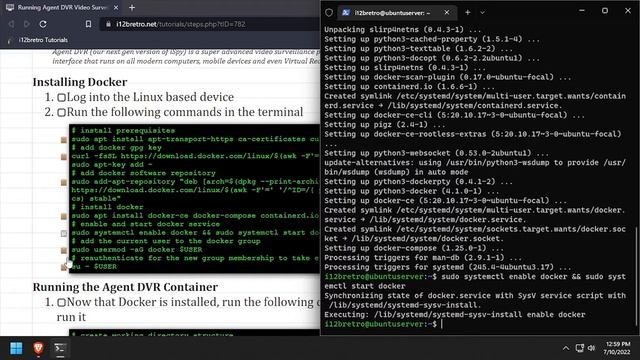Close the Running Agent DVR browser tab
The width and height of the screenshot is (640, 360).
[116, 7]
